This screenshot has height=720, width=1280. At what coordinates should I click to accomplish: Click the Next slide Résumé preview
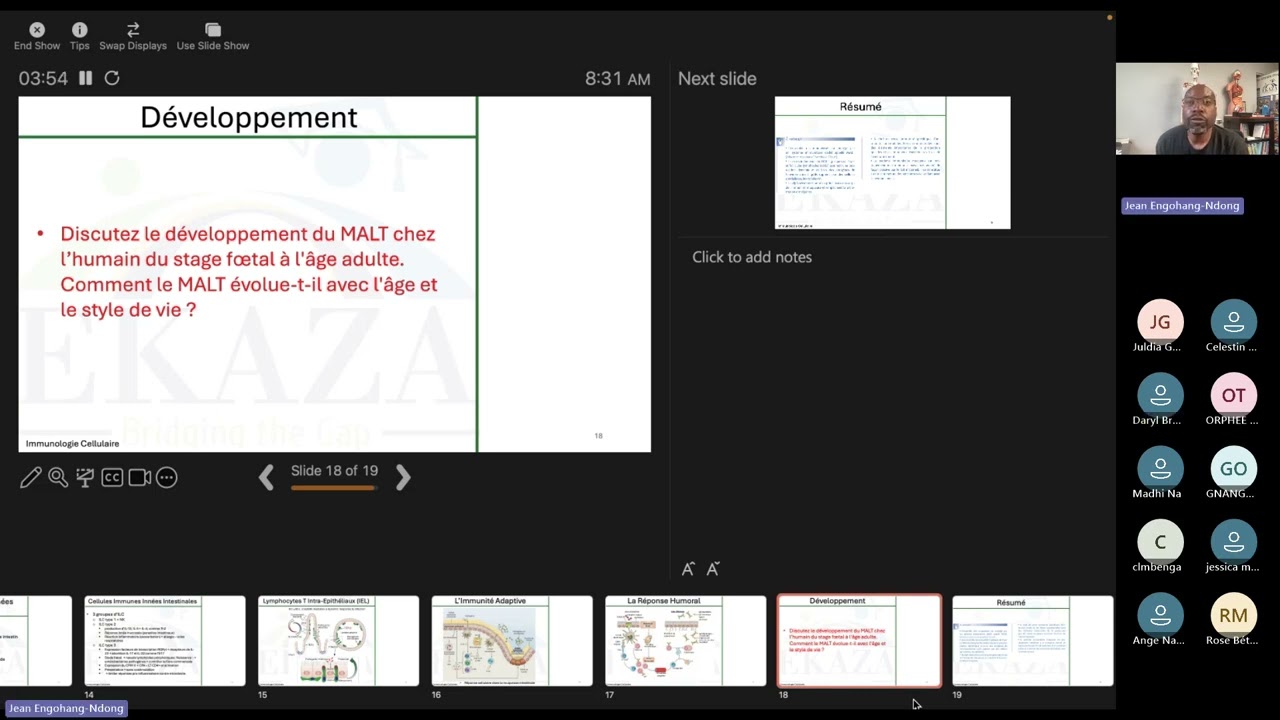point(892,163)
